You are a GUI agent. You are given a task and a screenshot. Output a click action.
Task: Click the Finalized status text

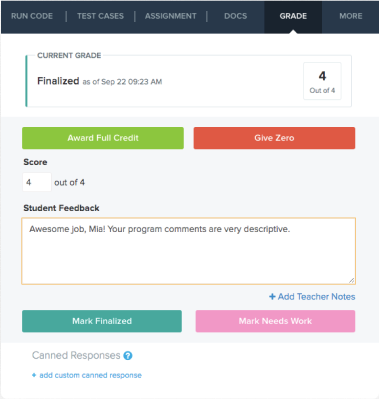click(58, 81)
